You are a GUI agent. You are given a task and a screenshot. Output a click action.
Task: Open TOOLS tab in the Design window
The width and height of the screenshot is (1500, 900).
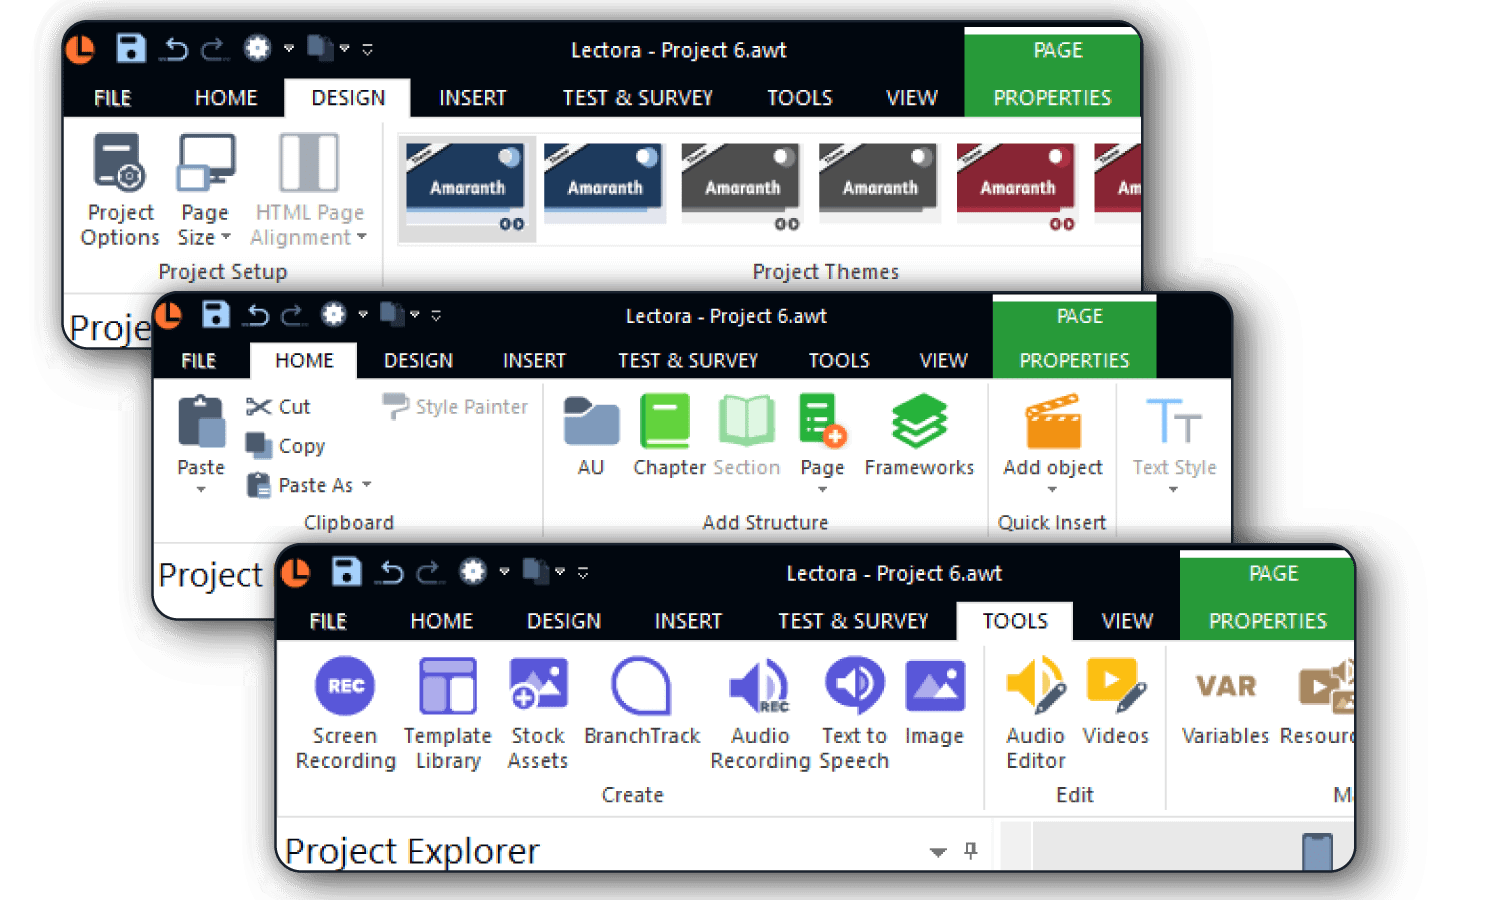click(799, 98)
